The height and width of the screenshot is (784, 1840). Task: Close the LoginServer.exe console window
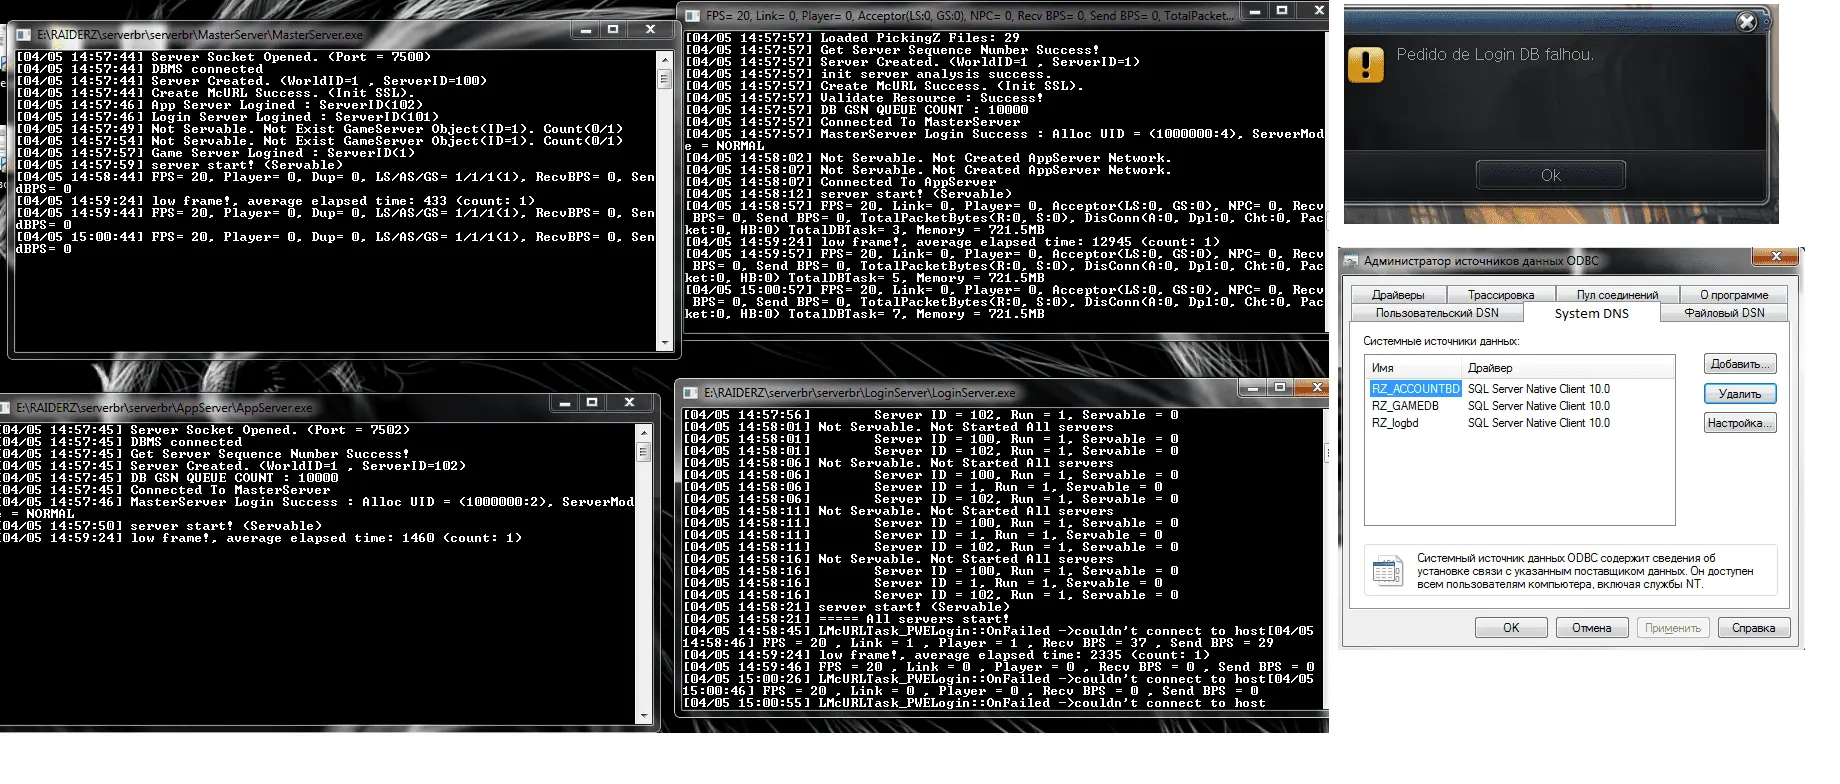click(1317, 387)
